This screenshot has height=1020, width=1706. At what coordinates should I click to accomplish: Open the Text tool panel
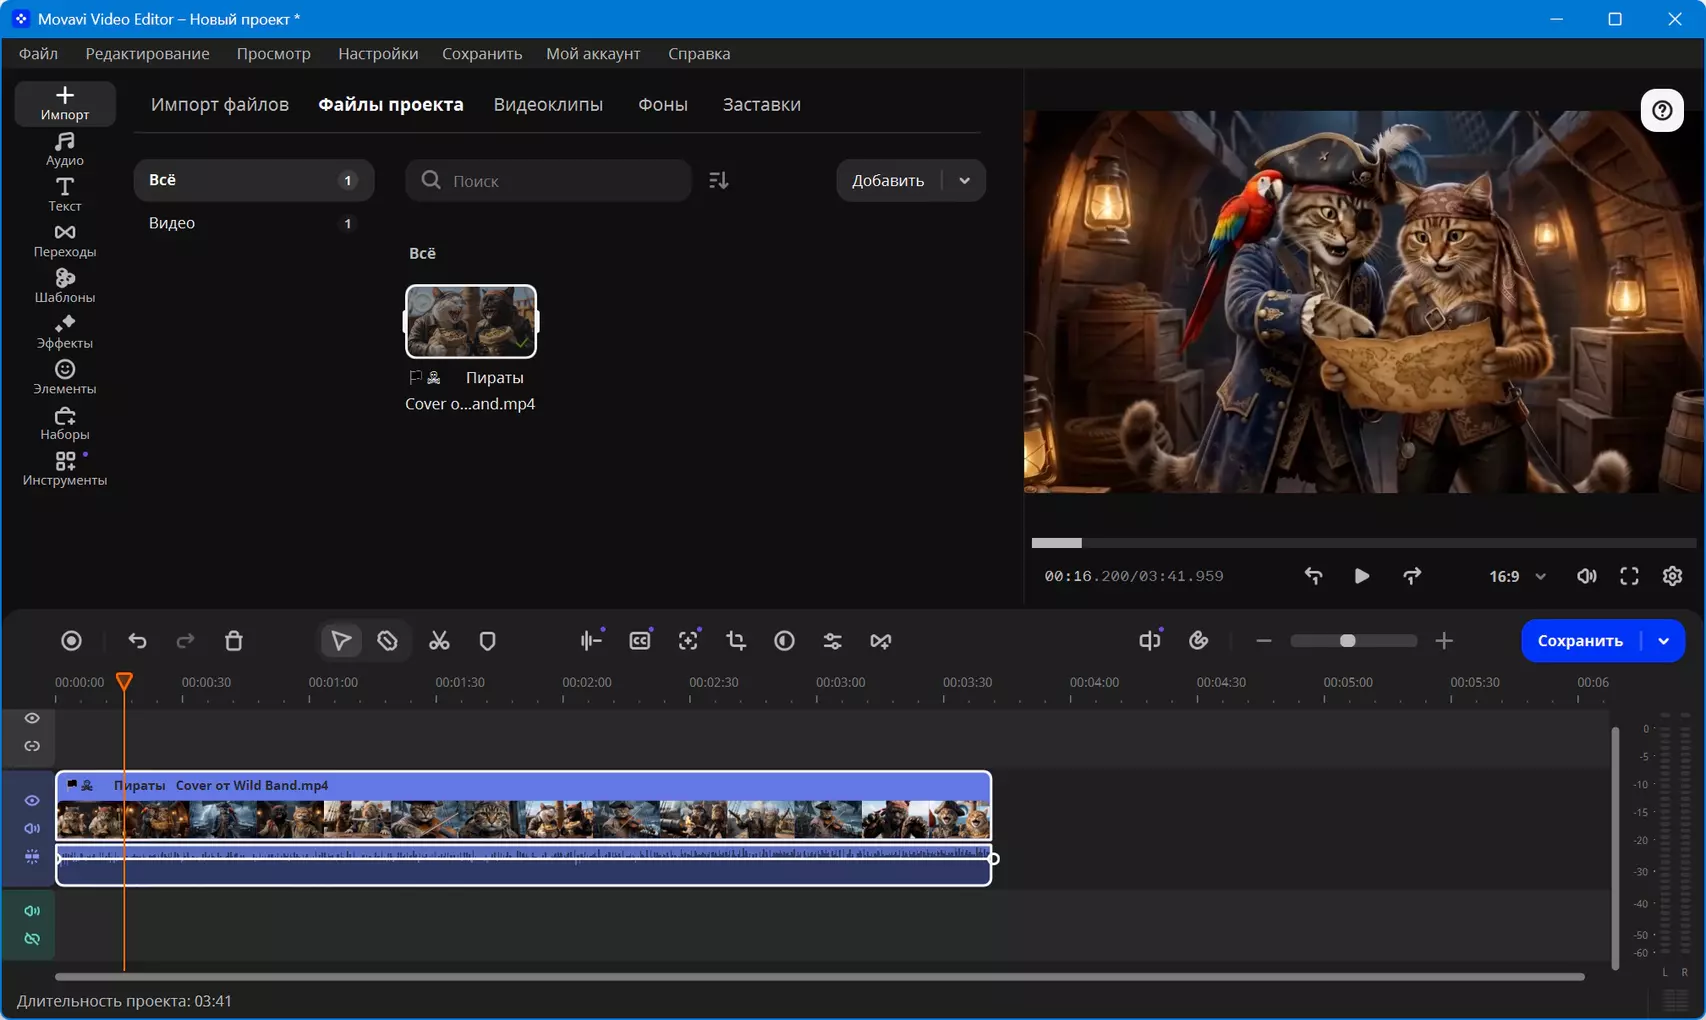pyautogui.click(x=65, y=195)
